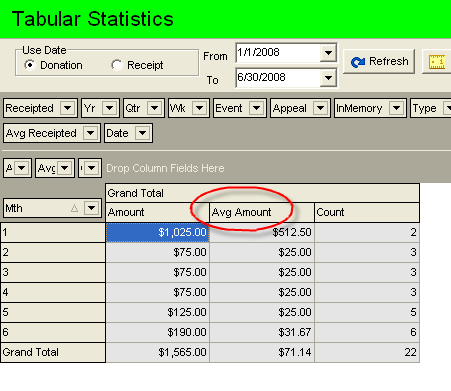
Task: Open the Wk filter field dropdown
Action: click(x=199, y=108)
